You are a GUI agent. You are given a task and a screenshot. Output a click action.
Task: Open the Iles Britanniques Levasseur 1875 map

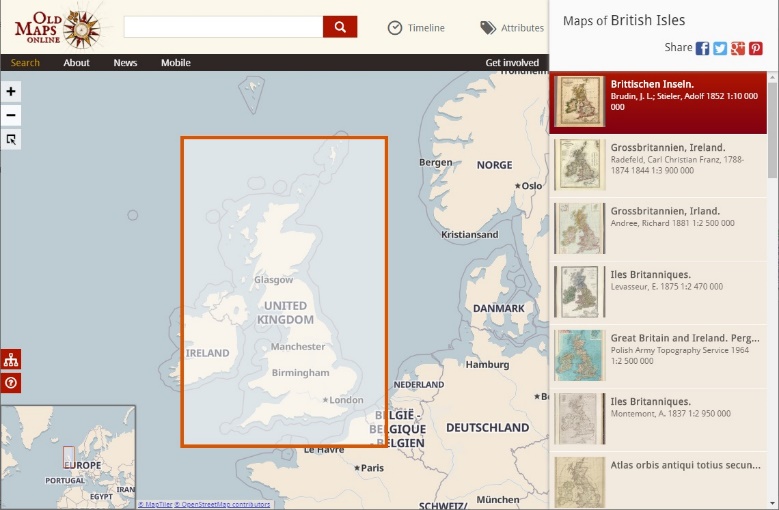(650, 279)
